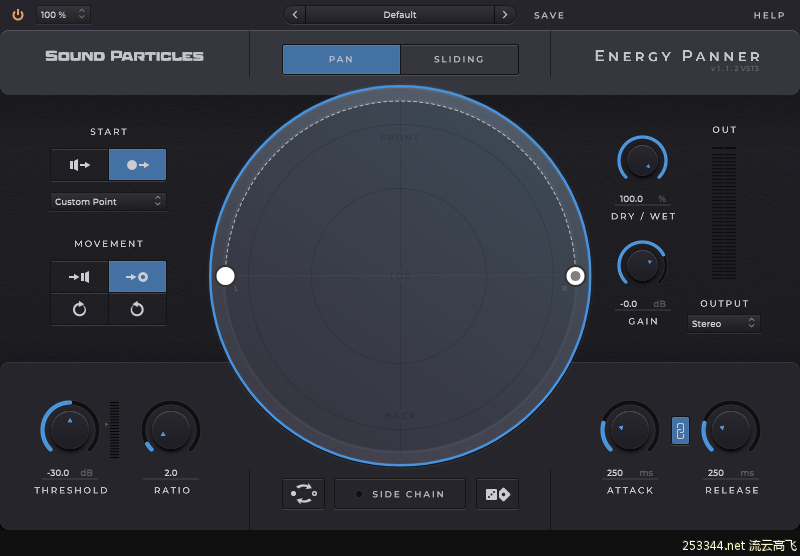Go to previous preset with left arrow

[x=294, y=15]
